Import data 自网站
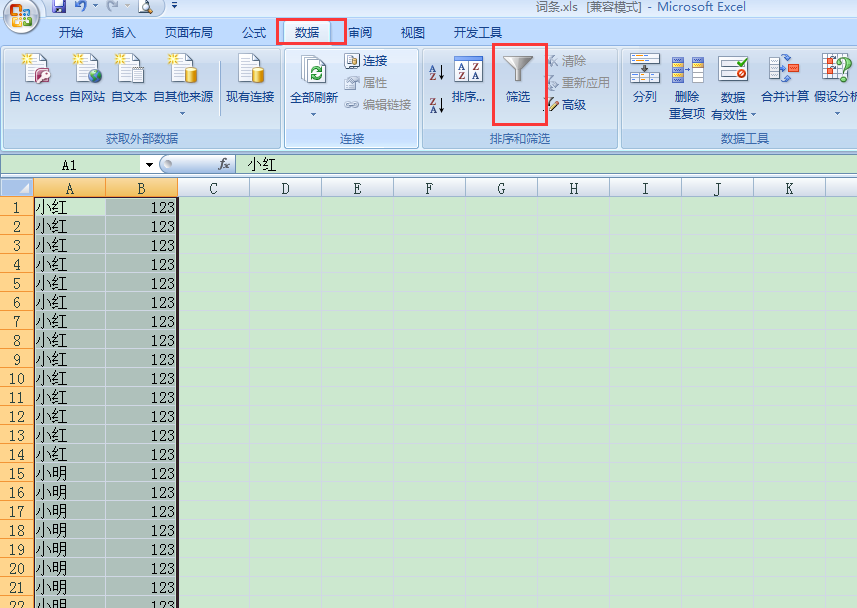Viewport: 857px width, 608px height. 87,78
